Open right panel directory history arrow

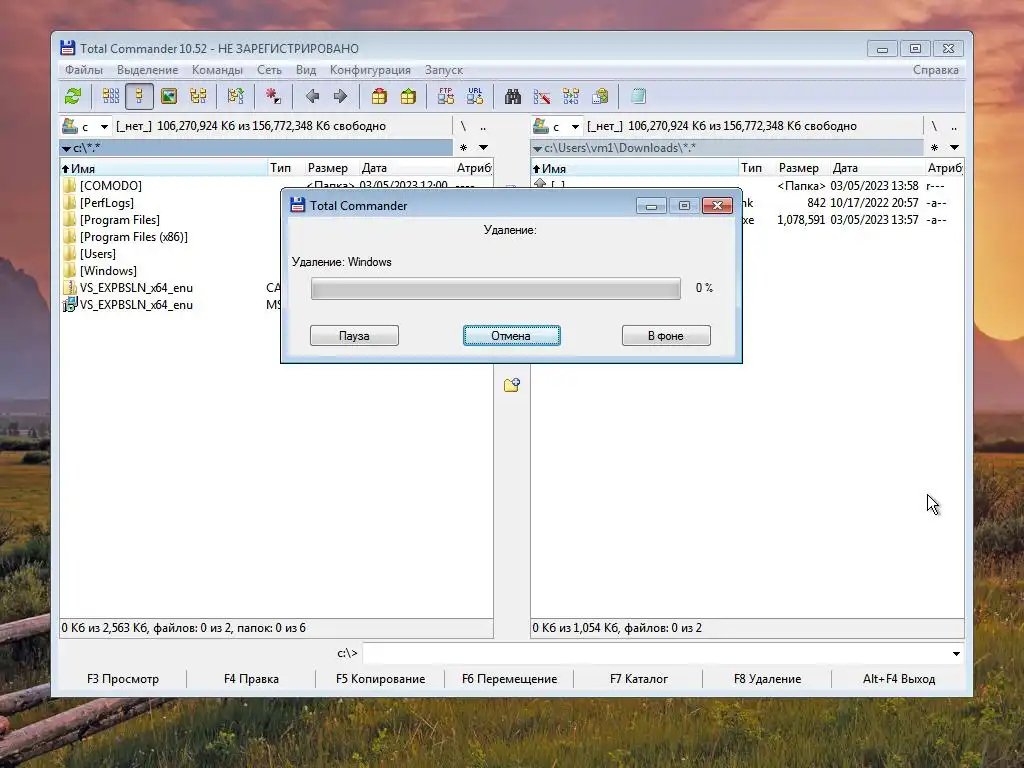pyautogui.click(x=954, y=148)
